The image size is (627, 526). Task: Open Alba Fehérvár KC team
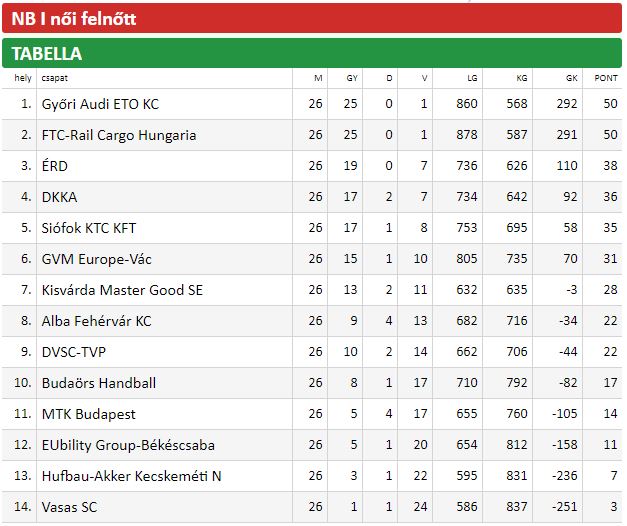click(97, 321)
